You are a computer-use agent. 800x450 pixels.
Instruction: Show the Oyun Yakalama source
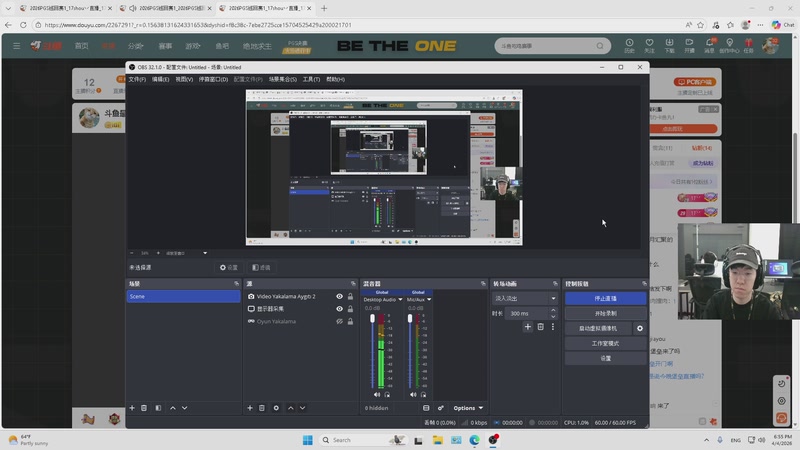pos(339,321)
